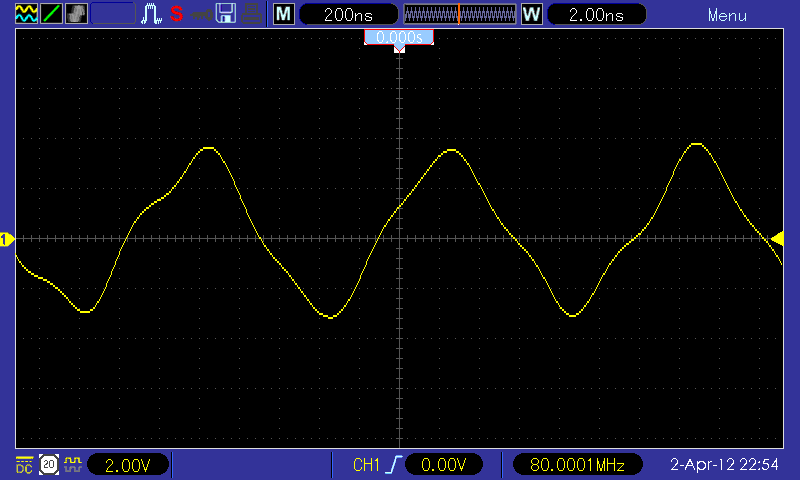Click the 2-Apr-12 22:54 date and time

click(724, 464)
